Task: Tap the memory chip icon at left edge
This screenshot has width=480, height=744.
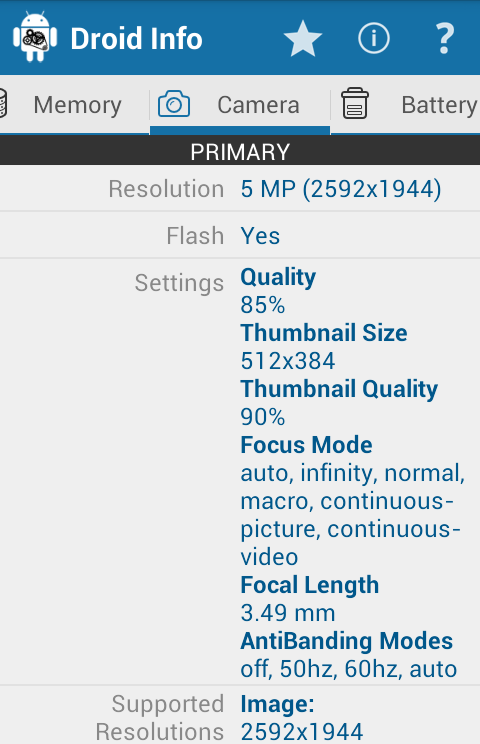Action: (x=3, y=103)
